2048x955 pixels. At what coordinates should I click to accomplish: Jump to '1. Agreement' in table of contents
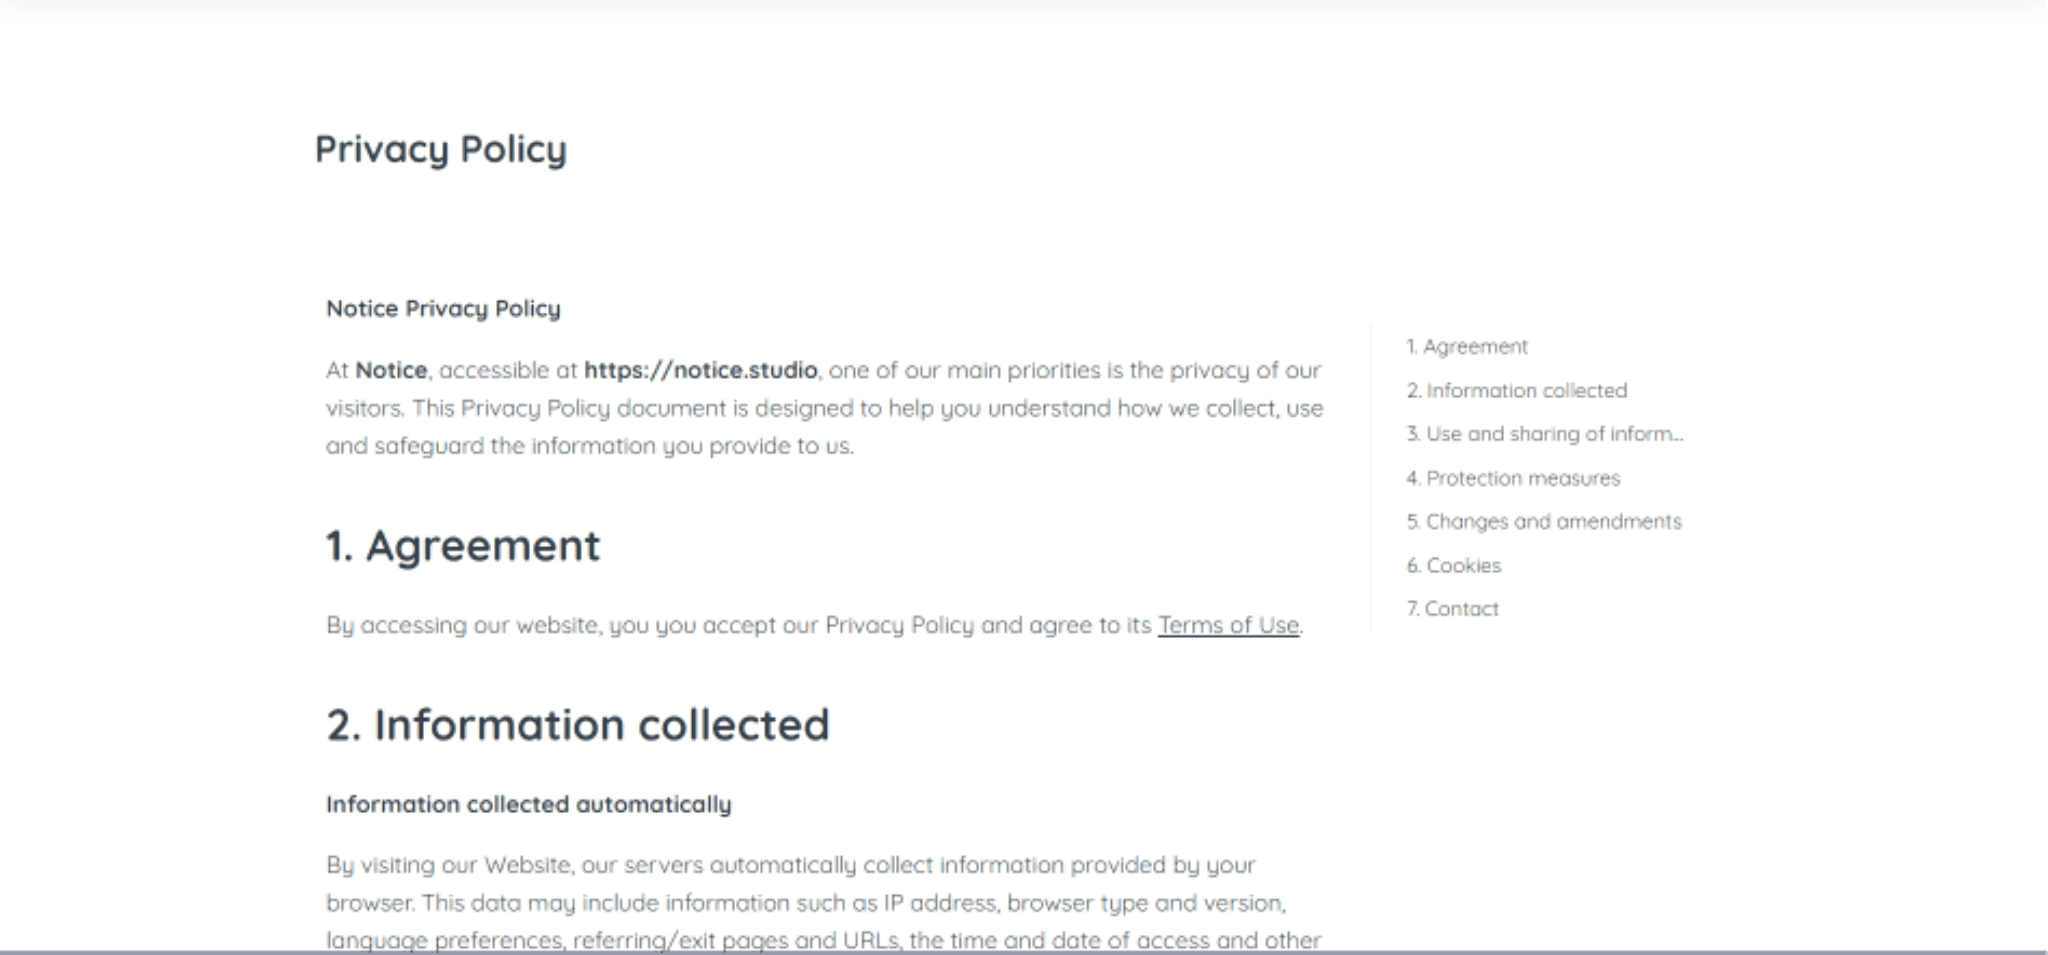click(1467, 347)
